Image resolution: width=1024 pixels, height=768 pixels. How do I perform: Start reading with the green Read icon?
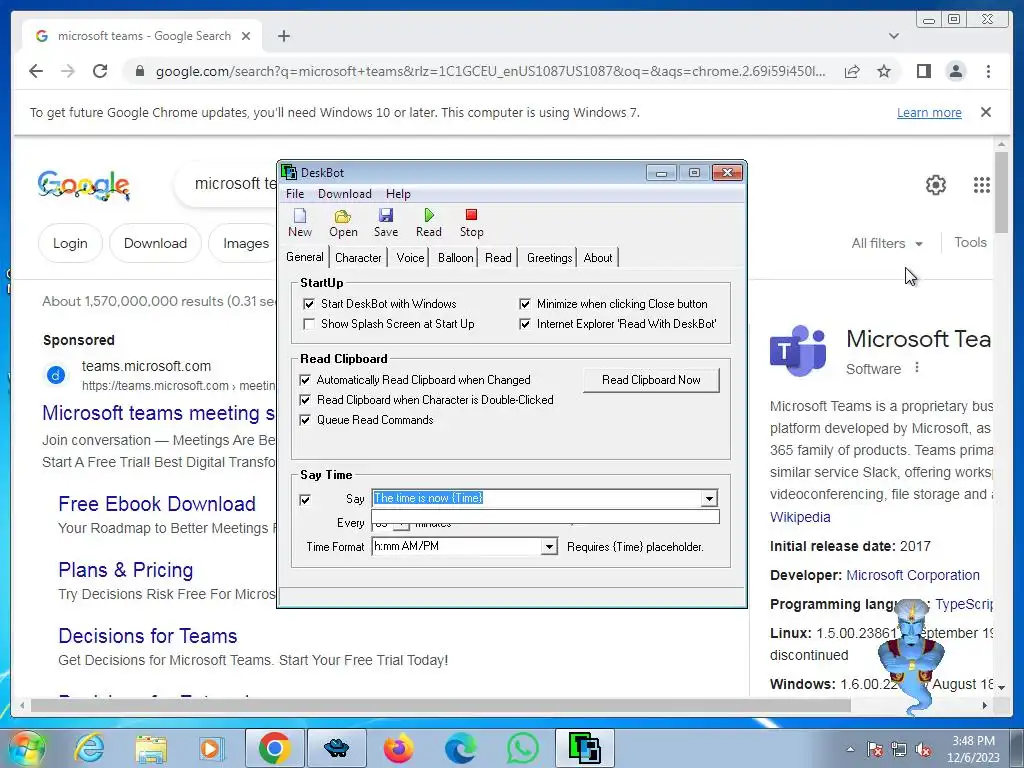tap(428, 223)
